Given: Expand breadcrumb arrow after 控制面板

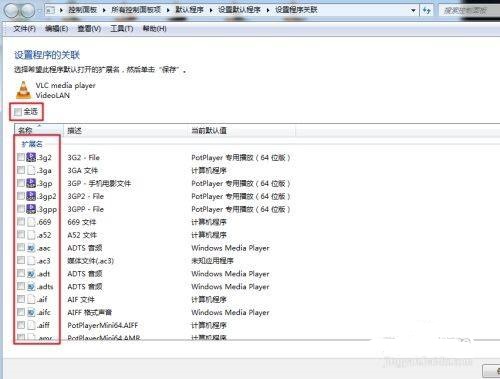Looking at the screenshot, I should (104, 10).
